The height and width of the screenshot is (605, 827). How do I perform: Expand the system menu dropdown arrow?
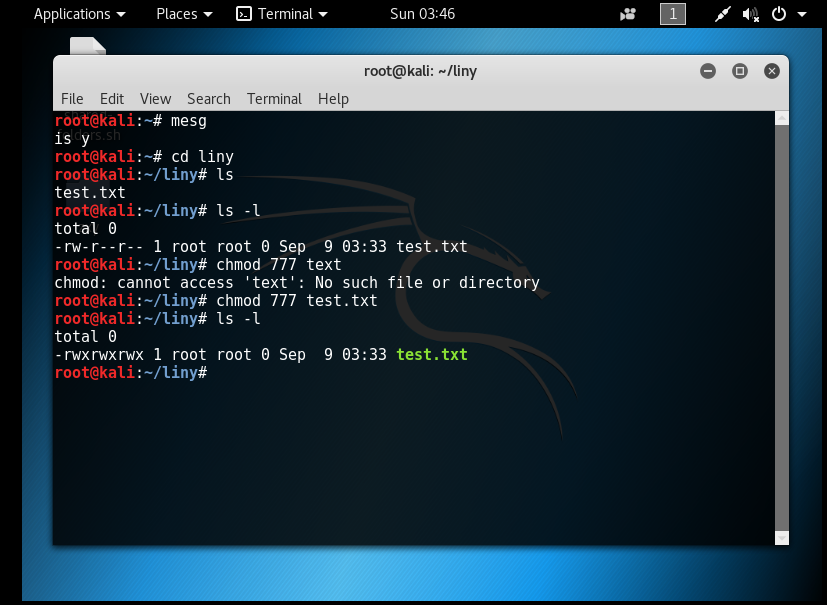(802, 14)
